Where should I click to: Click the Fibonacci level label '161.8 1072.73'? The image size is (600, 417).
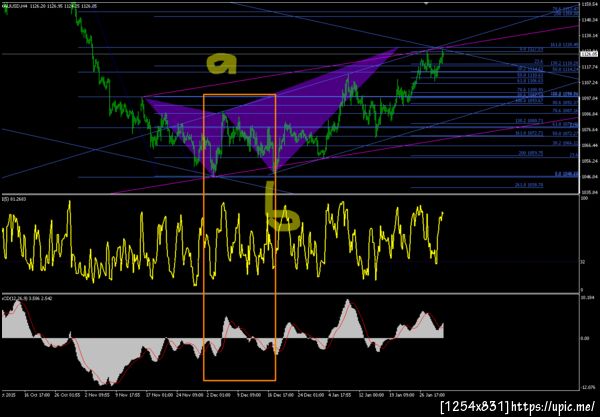[x=529, y=133]
